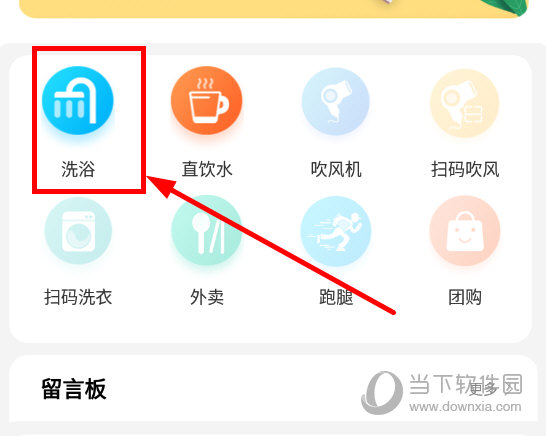Screen dimensions: 546x436
Task: Click the 直饮水 text label
Action: 207,169
